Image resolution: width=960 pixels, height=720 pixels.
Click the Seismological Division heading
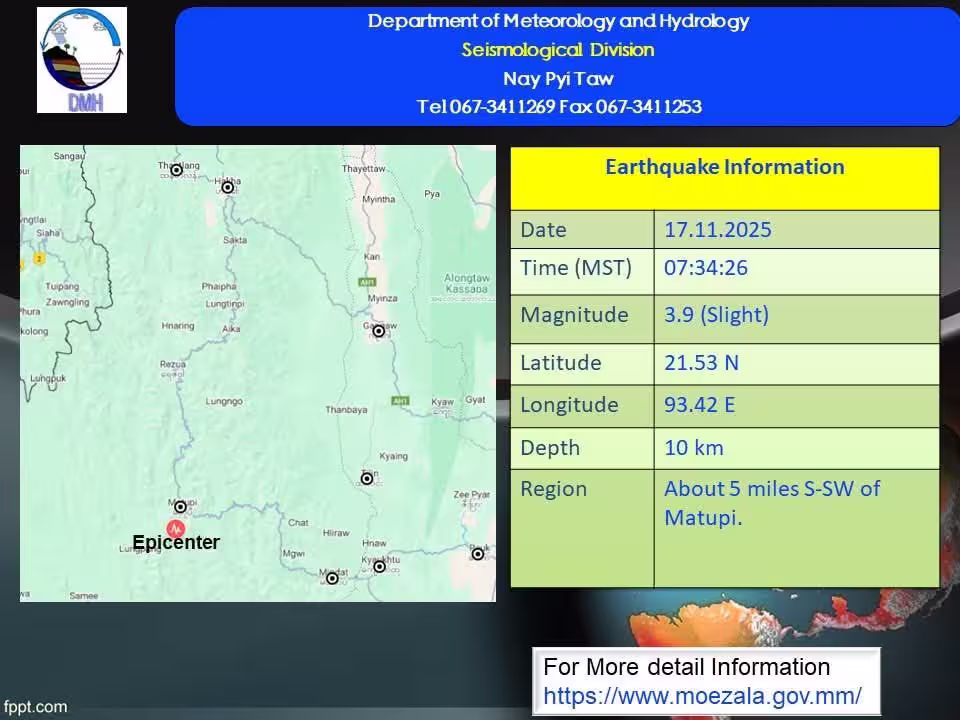click(557, 50)
